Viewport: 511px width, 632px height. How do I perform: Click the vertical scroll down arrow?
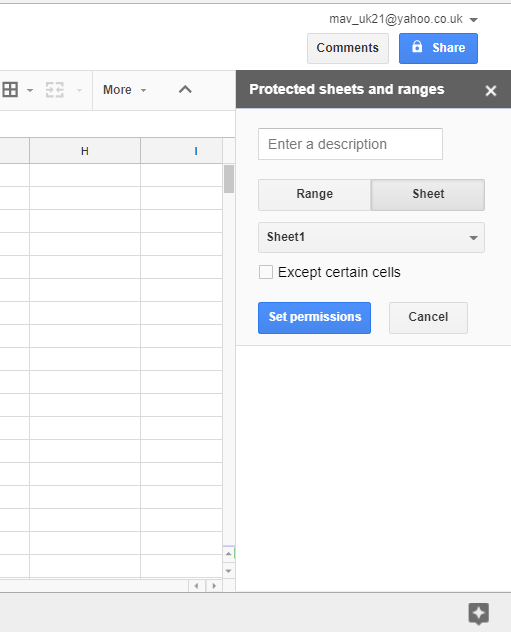pos(228,571)
